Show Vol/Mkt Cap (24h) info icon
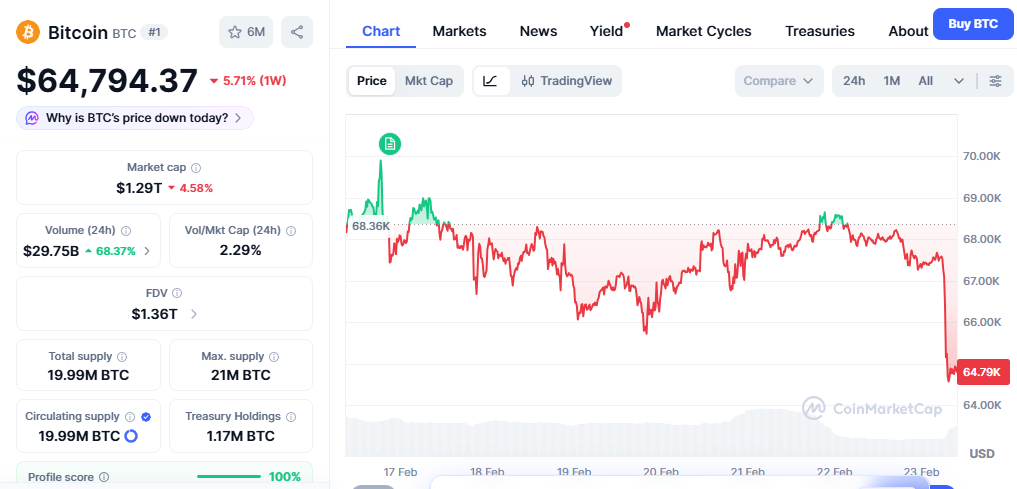 [x=291, y=230]
